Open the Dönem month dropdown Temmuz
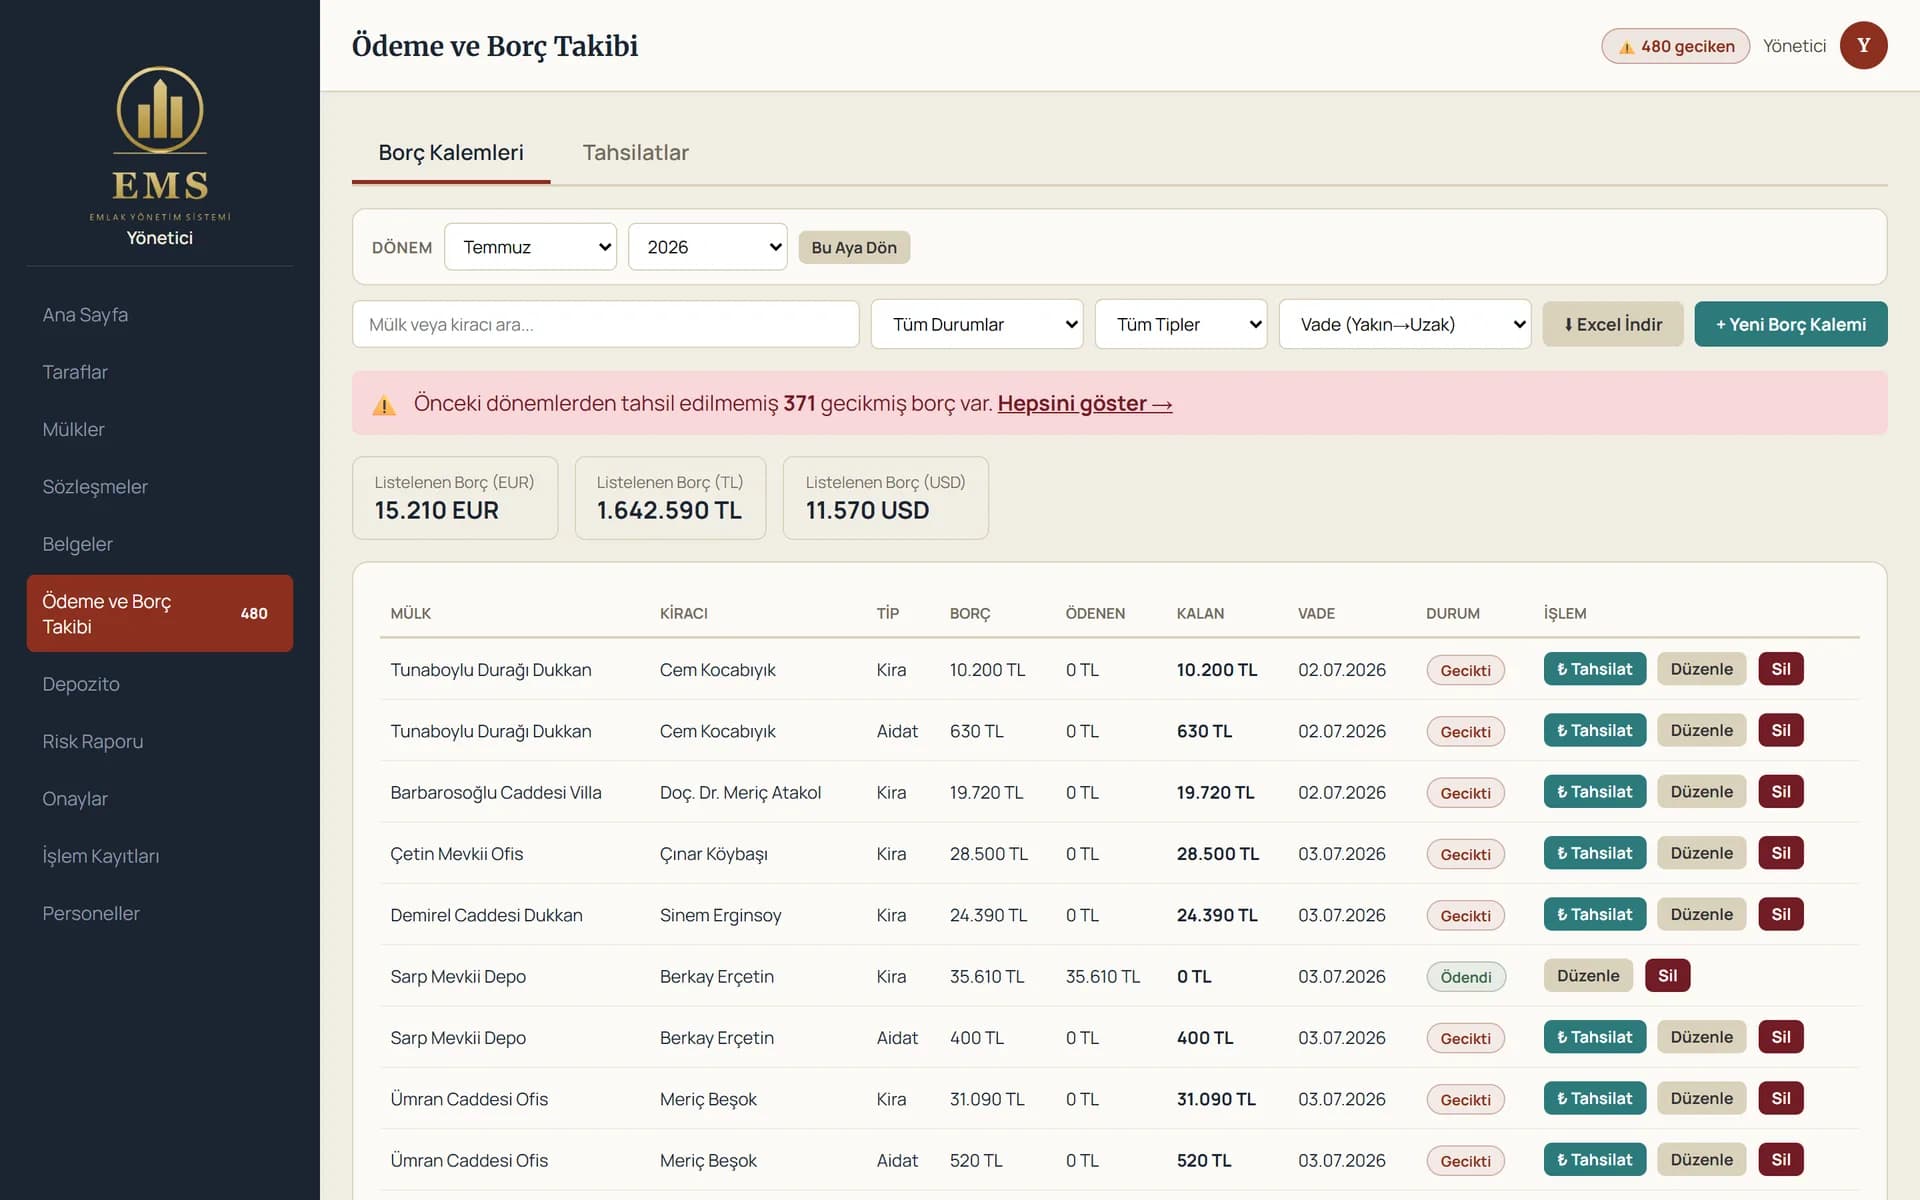Screen dimensions: 1920x1200 click(x=530, y=247)
